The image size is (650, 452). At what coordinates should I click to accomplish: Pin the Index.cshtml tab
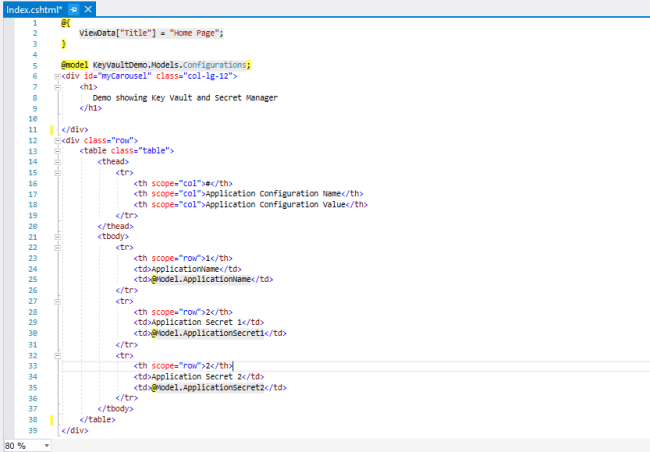click(73, 9)
